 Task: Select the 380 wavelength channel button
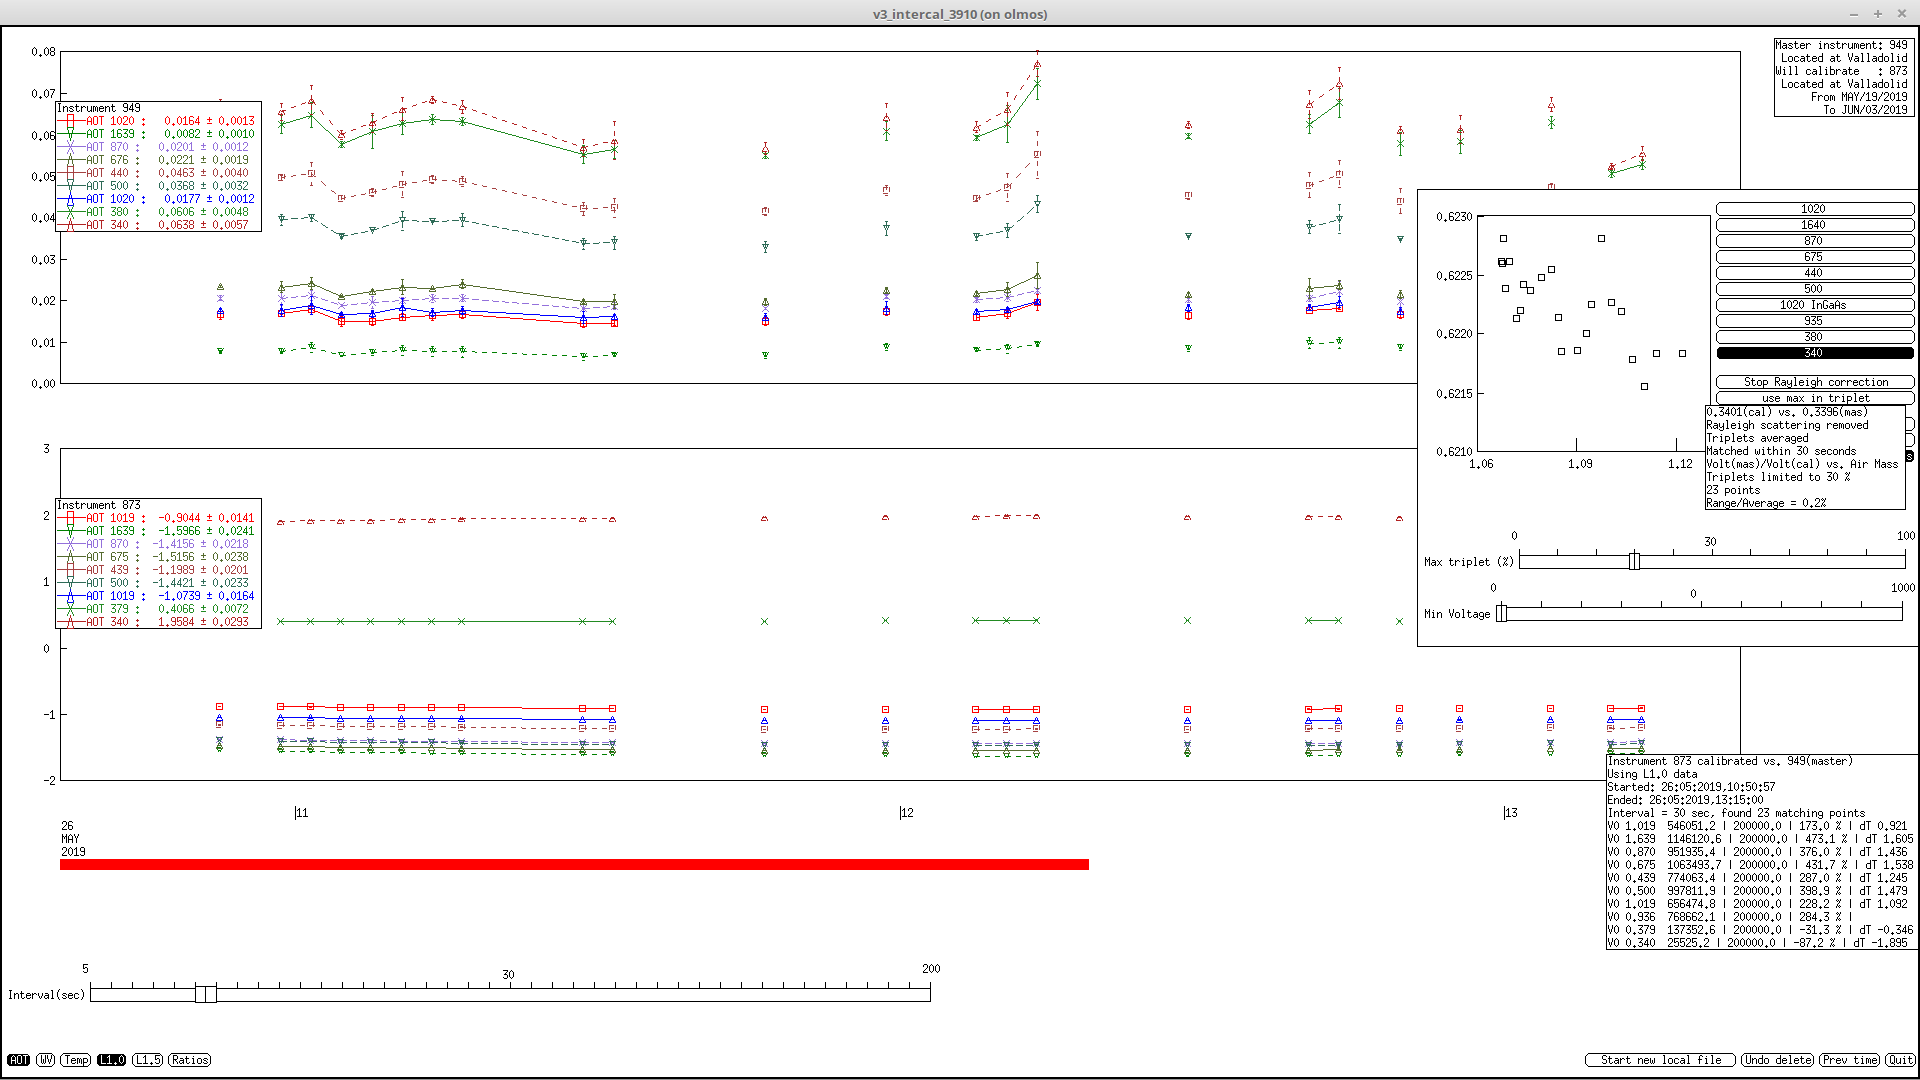1814,337
